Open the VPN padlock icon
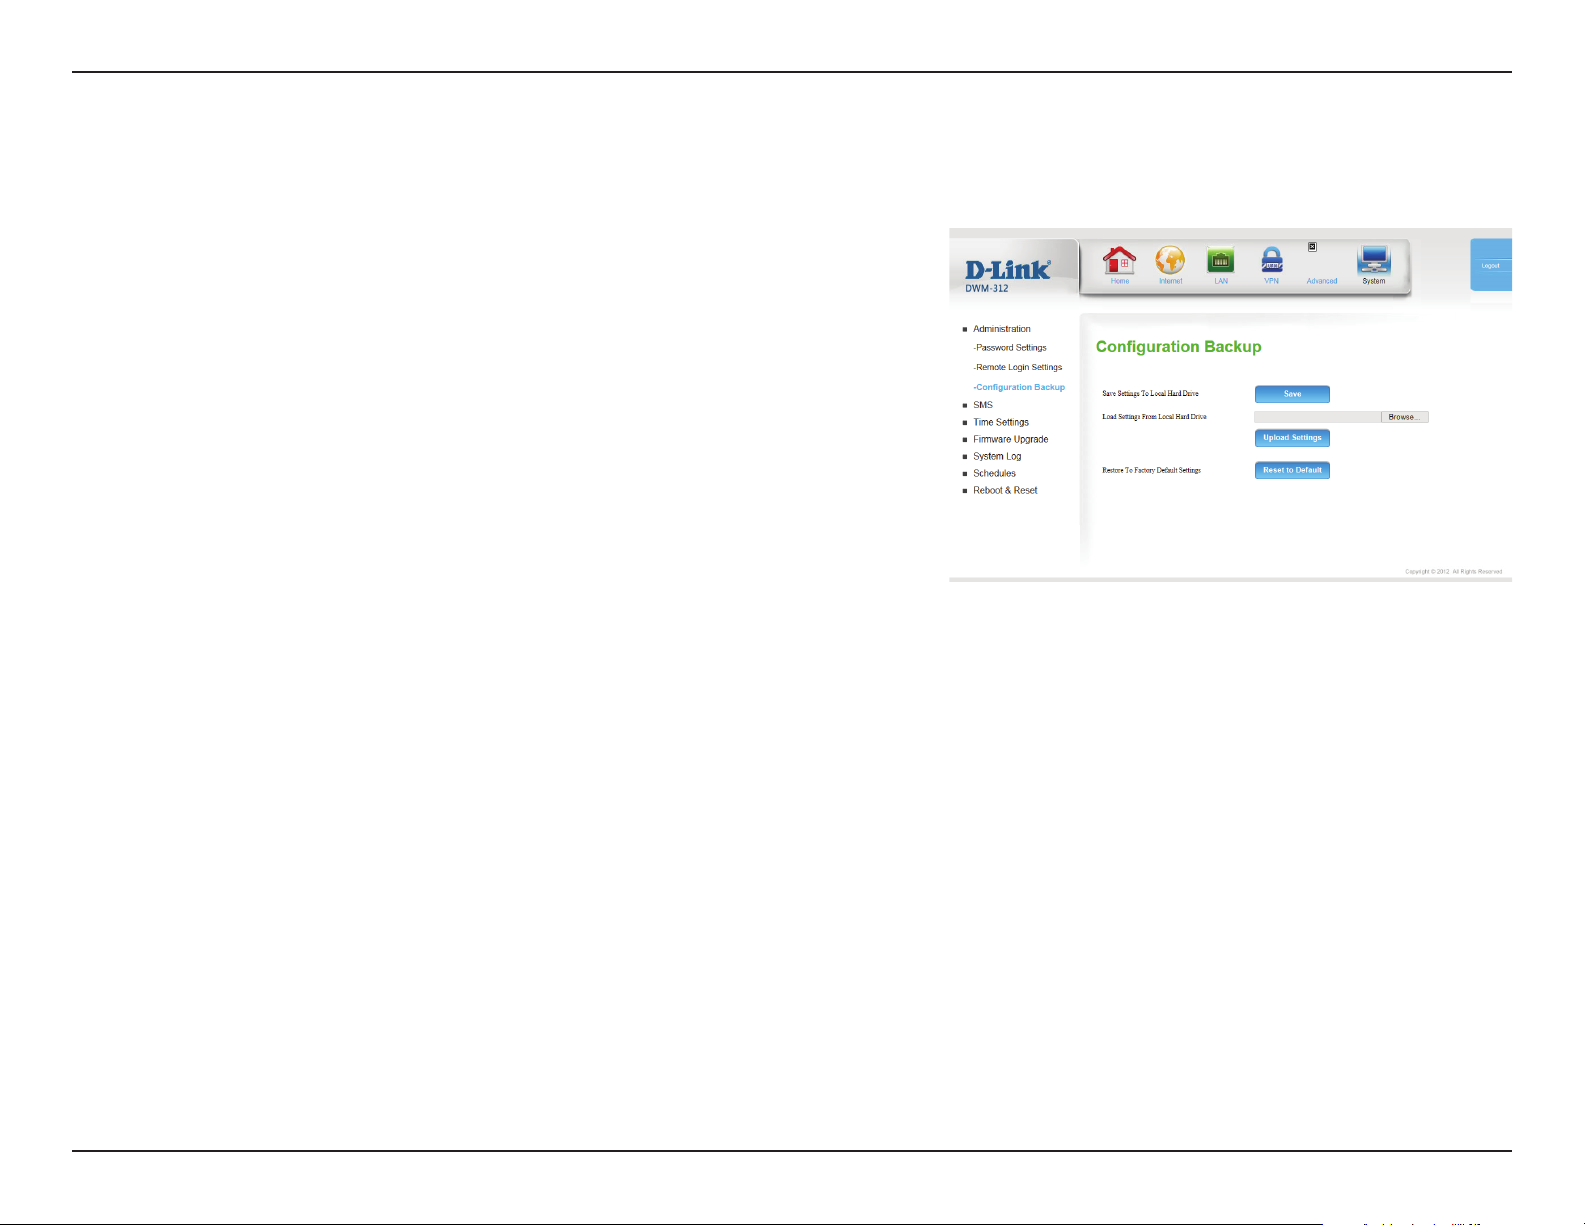This screenshot has height=1225, width=1585. (1271, 261)
